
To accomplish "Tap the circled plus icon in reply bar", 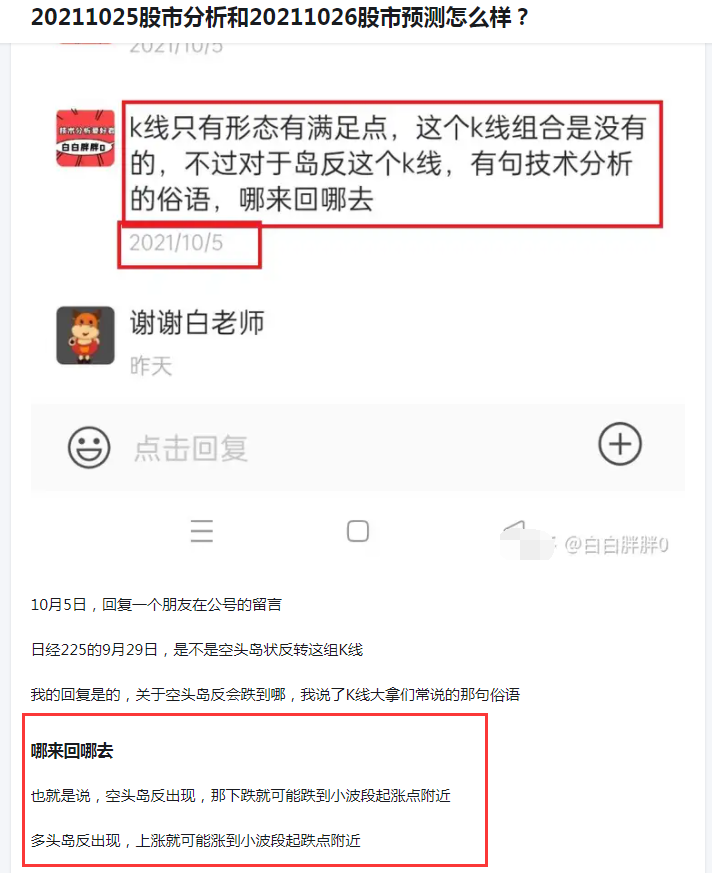I will click(620, 444).
